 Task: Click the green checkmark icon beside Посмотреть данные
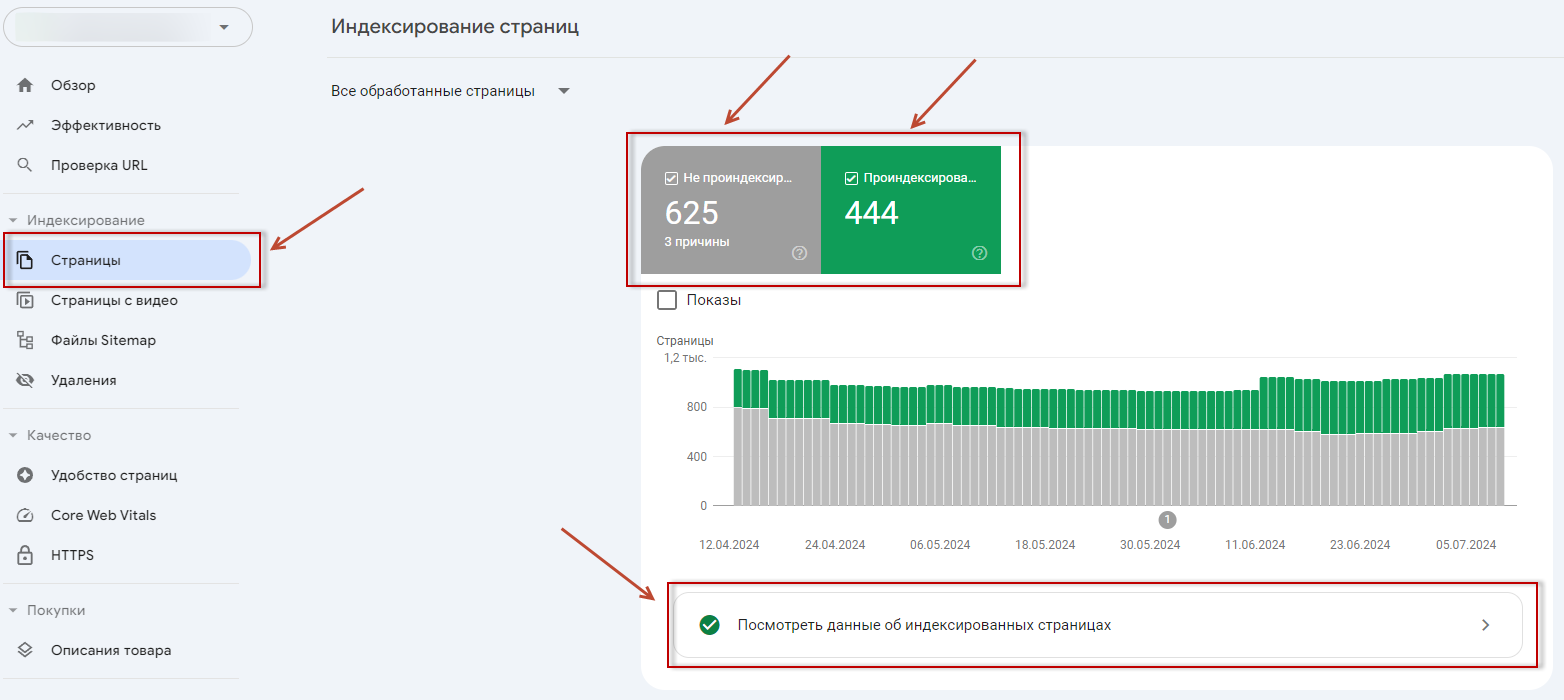point(710,625)
